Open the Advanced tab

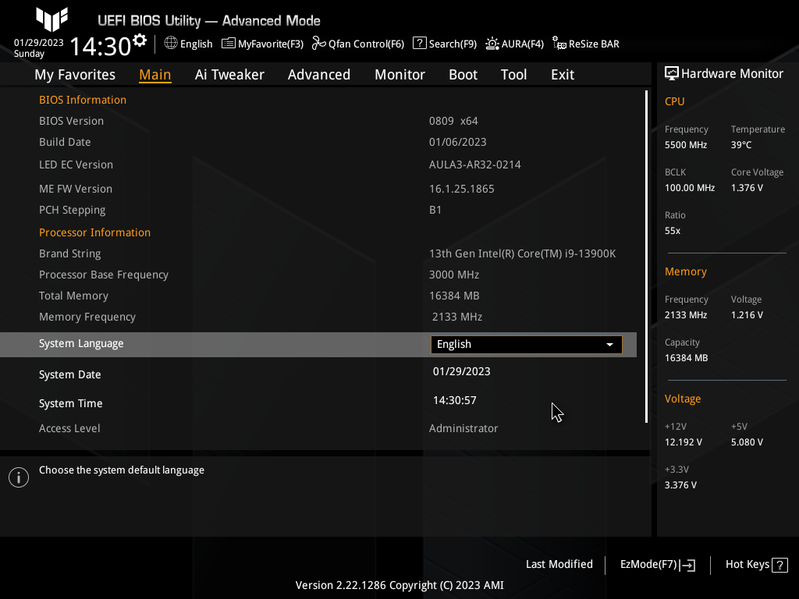click(319, 75)
